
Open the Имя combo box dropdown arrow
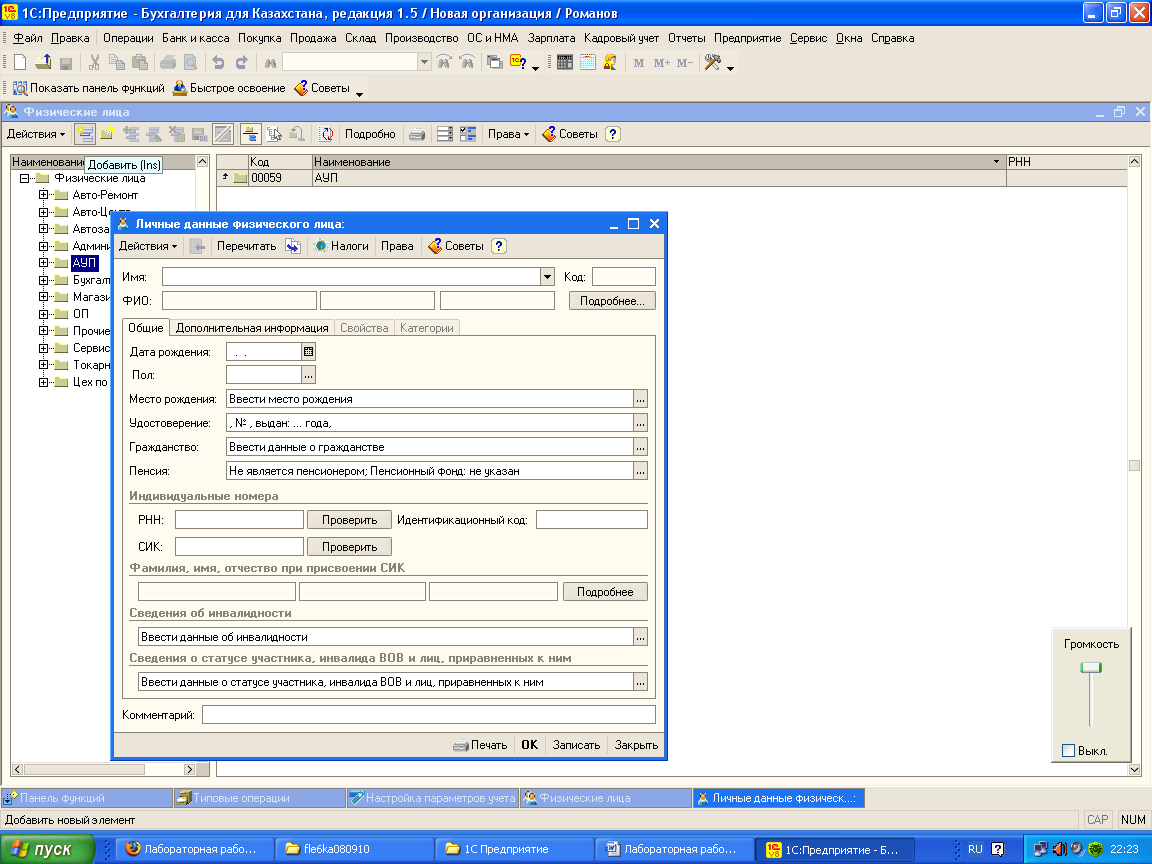tap(547, 277)
